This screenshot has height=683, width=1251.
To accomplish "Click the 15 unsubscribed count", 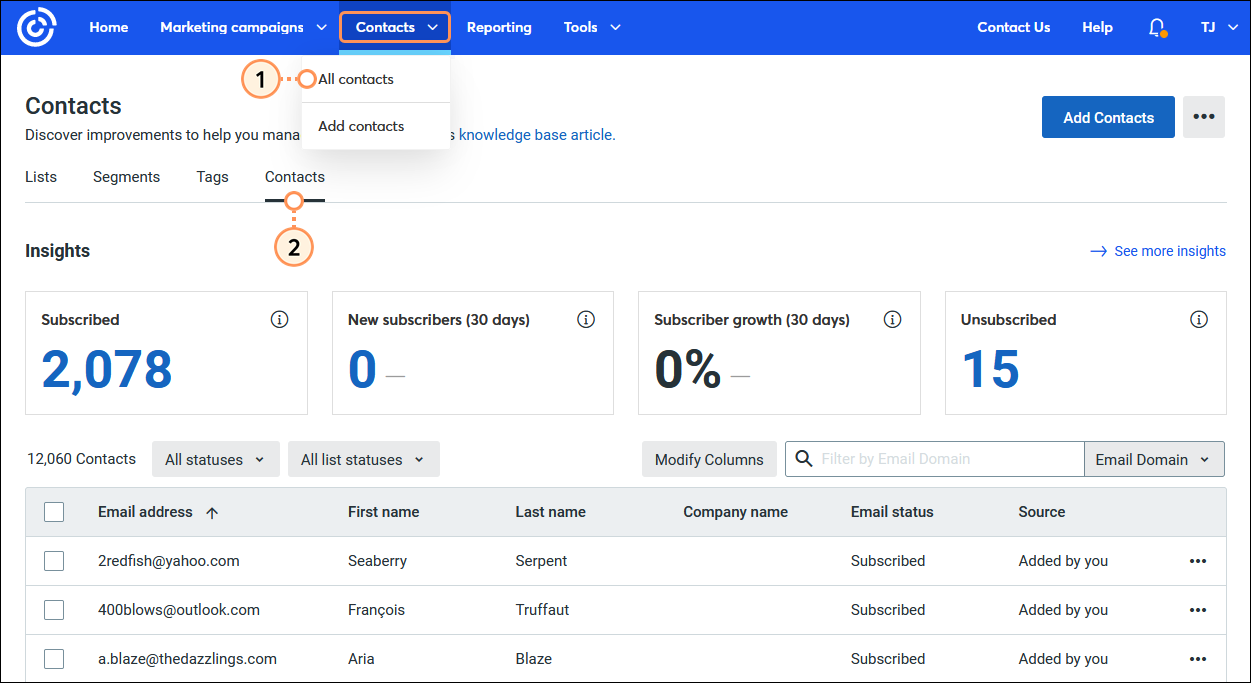I will (990, 370).
